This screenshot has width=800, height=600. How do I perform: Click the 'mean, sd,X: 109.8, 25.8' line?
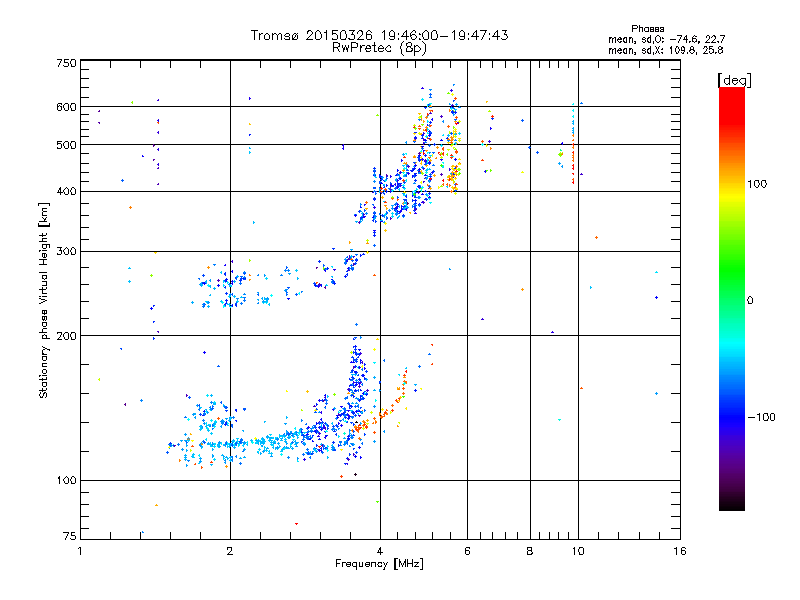(x=665, y=50)
